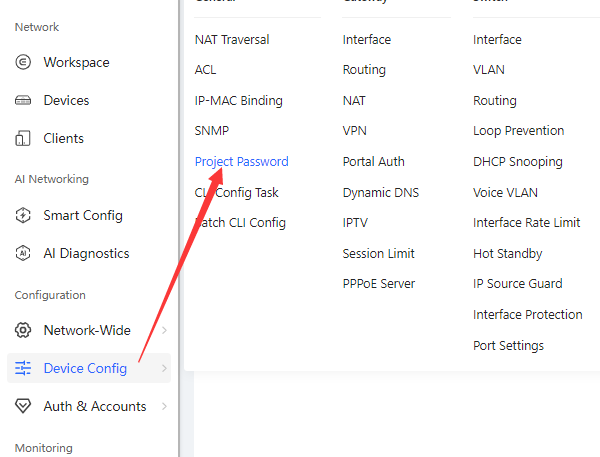Select IP-MAC Binding menu entry

pos(238,101)
